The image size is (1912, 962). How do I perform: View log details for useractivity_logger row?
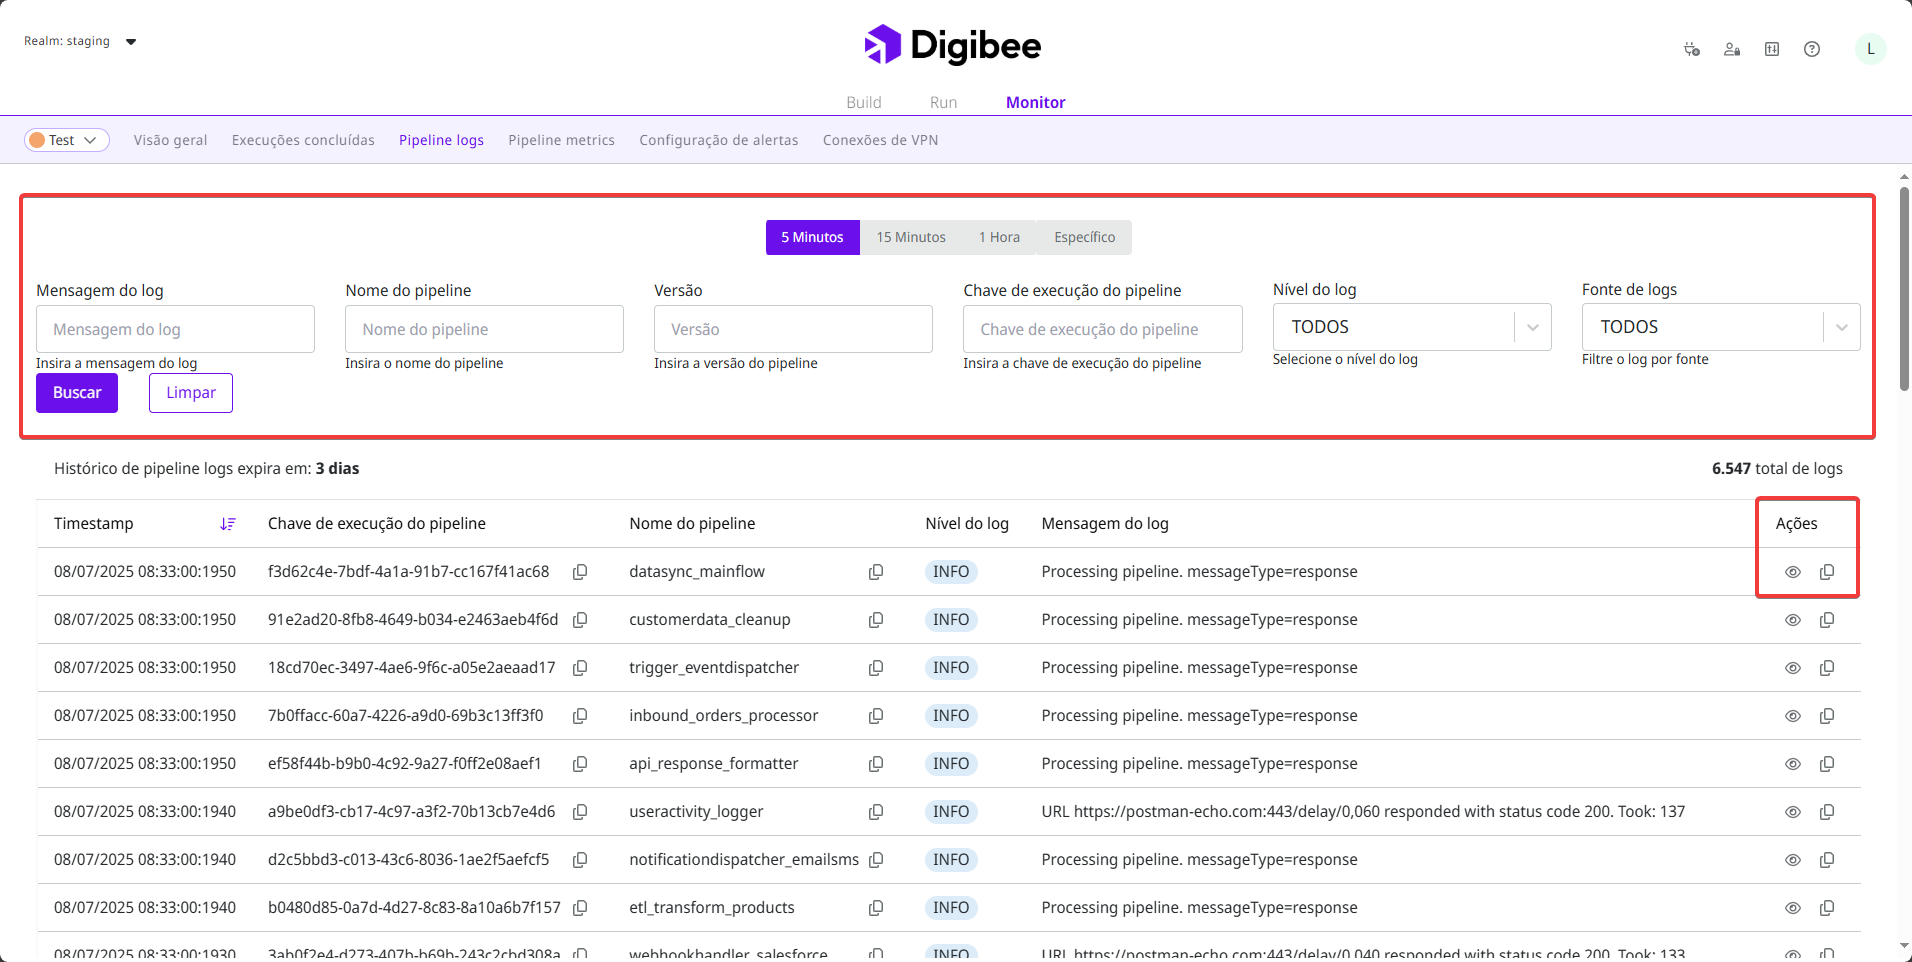1792,812
